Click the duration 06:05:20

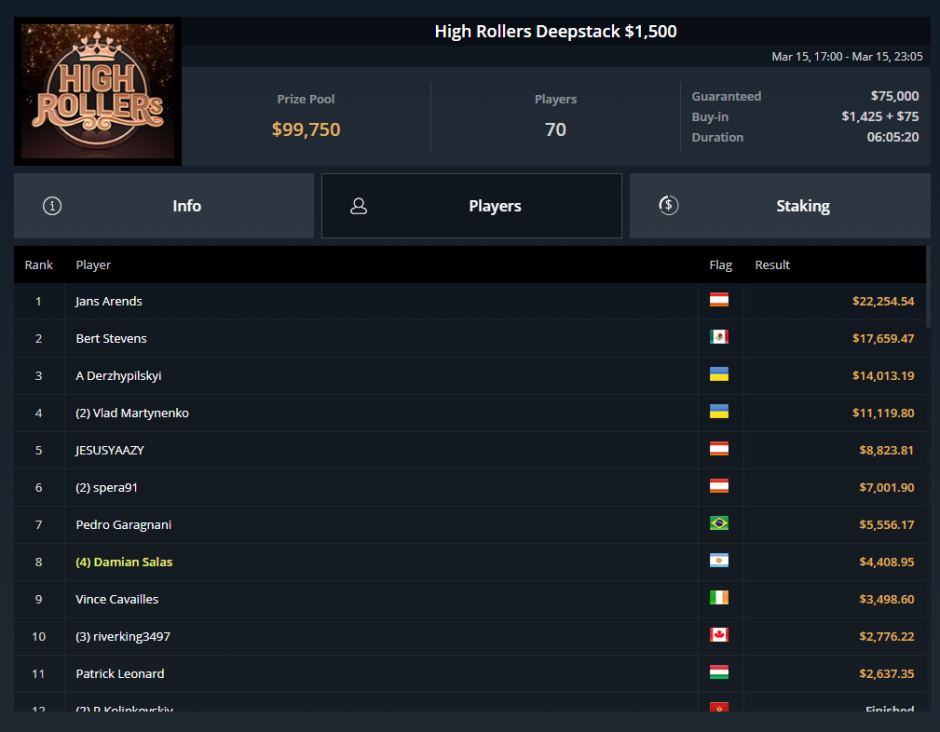[x=893, y=137]
